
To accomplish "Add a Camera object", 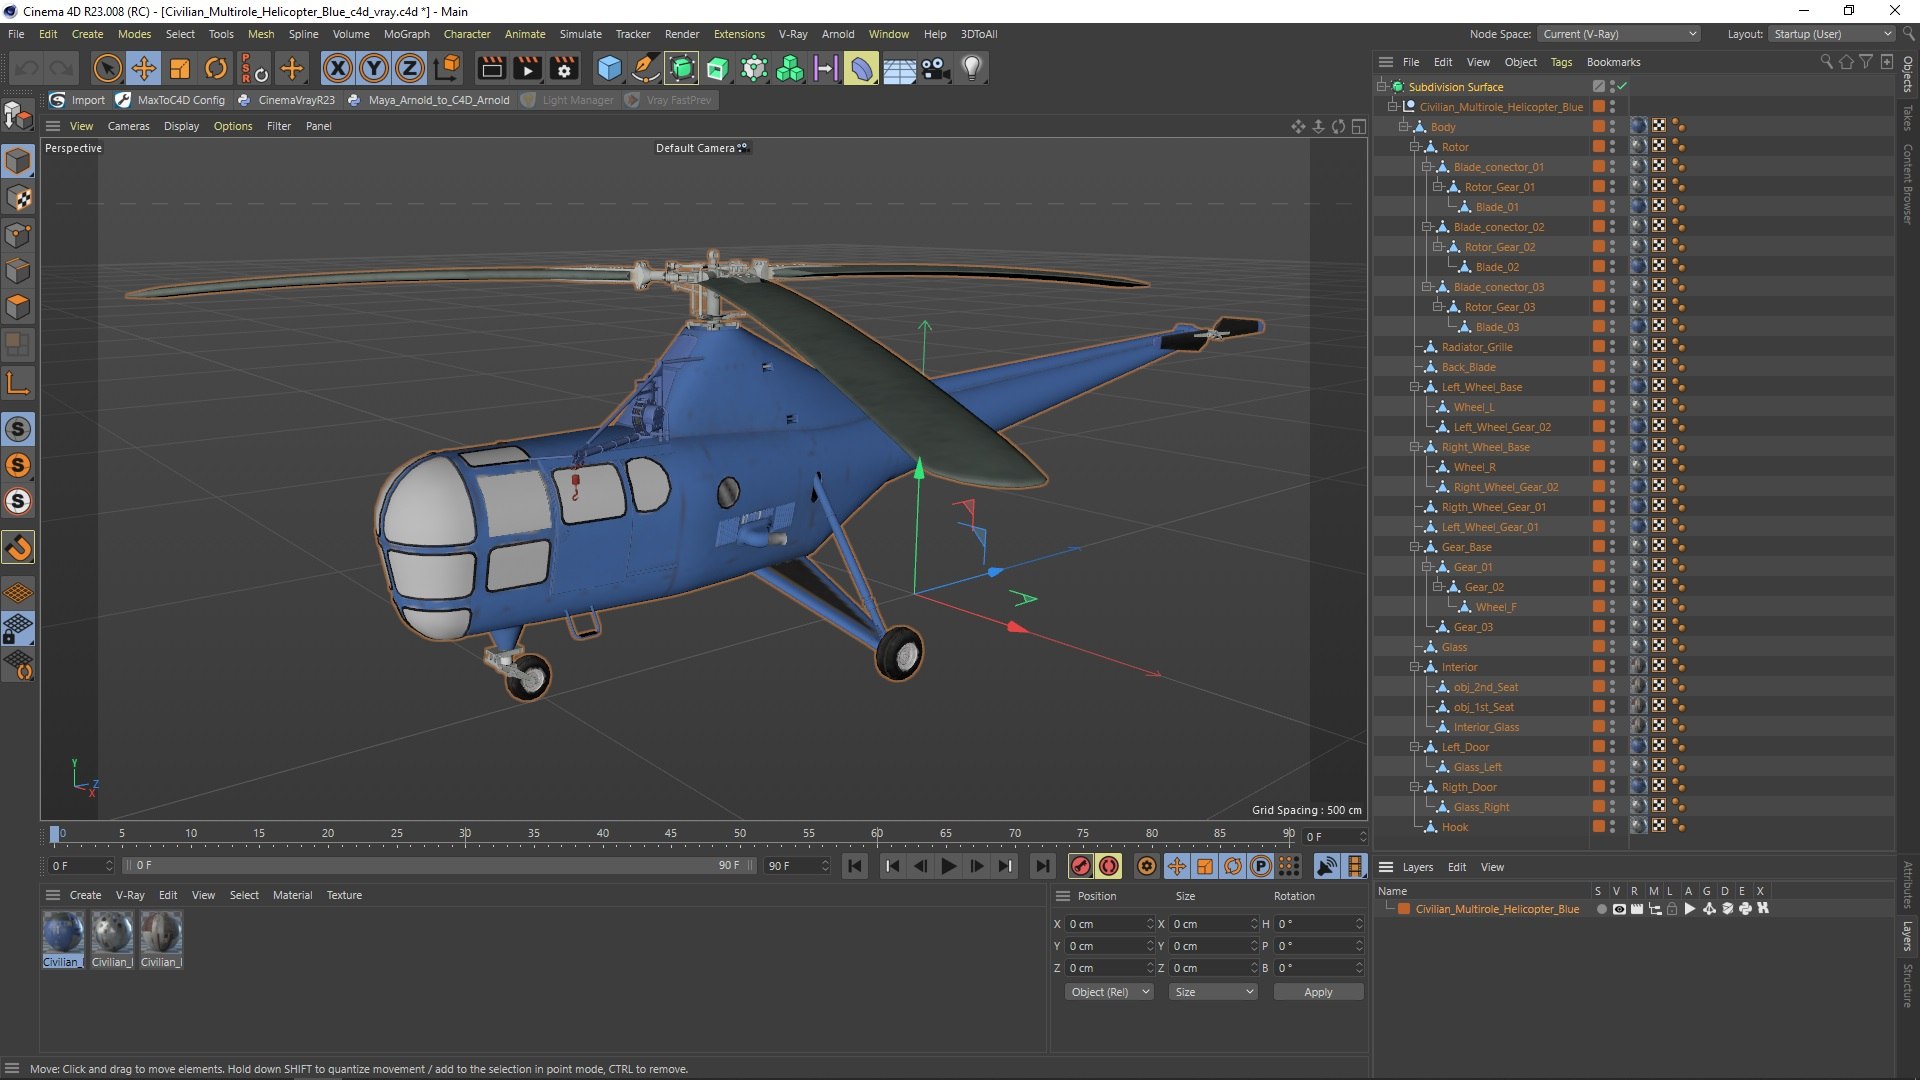I will pos(936,68).
